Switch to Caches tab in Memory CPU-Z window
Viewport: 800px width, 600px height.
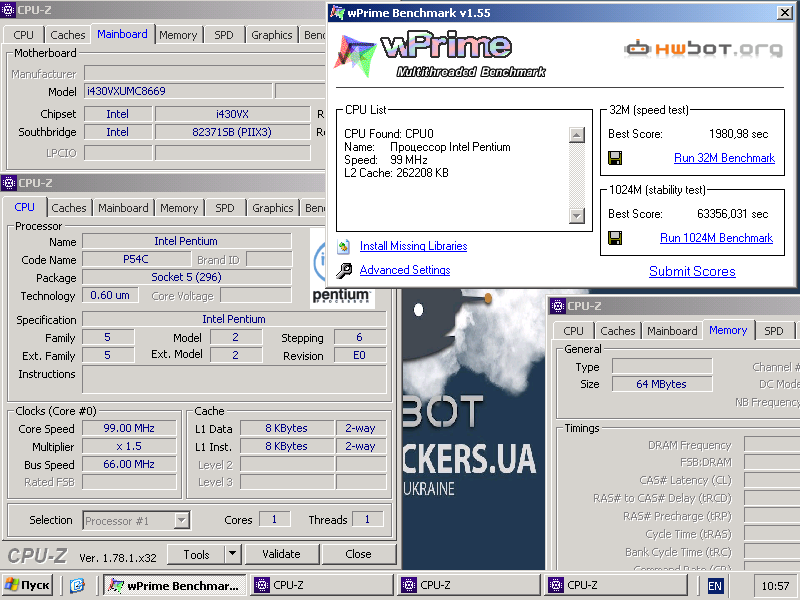click(x=618, y=331)
